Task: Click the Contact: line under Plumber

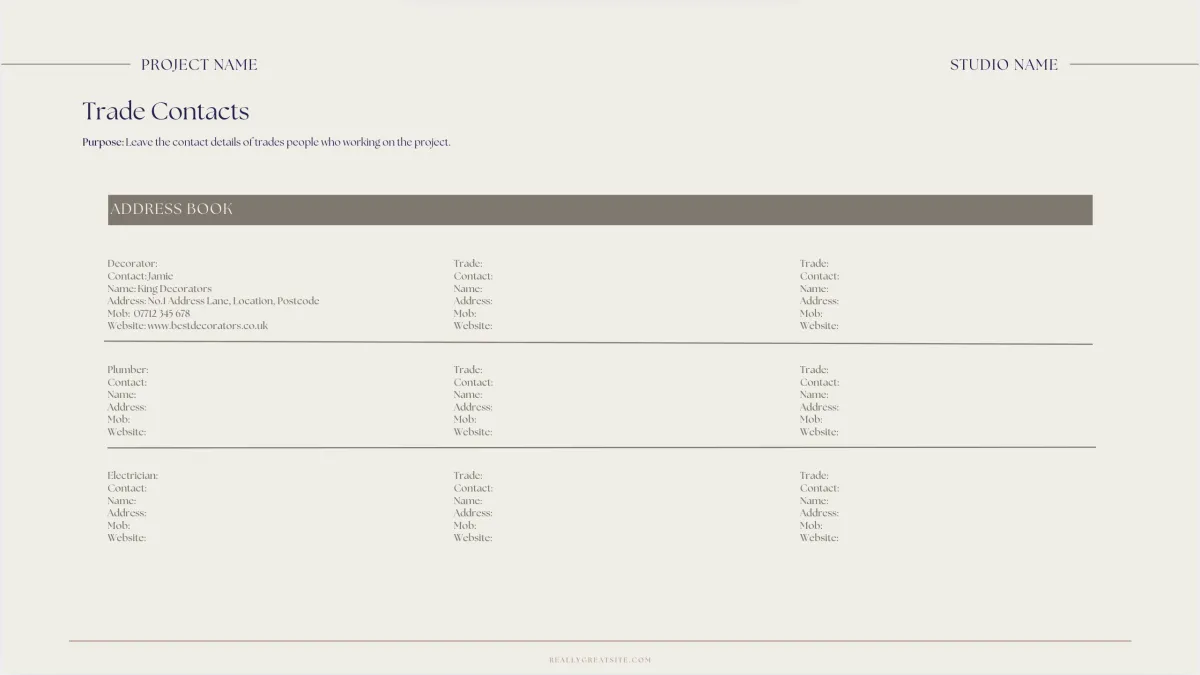Action: (127, 382)
